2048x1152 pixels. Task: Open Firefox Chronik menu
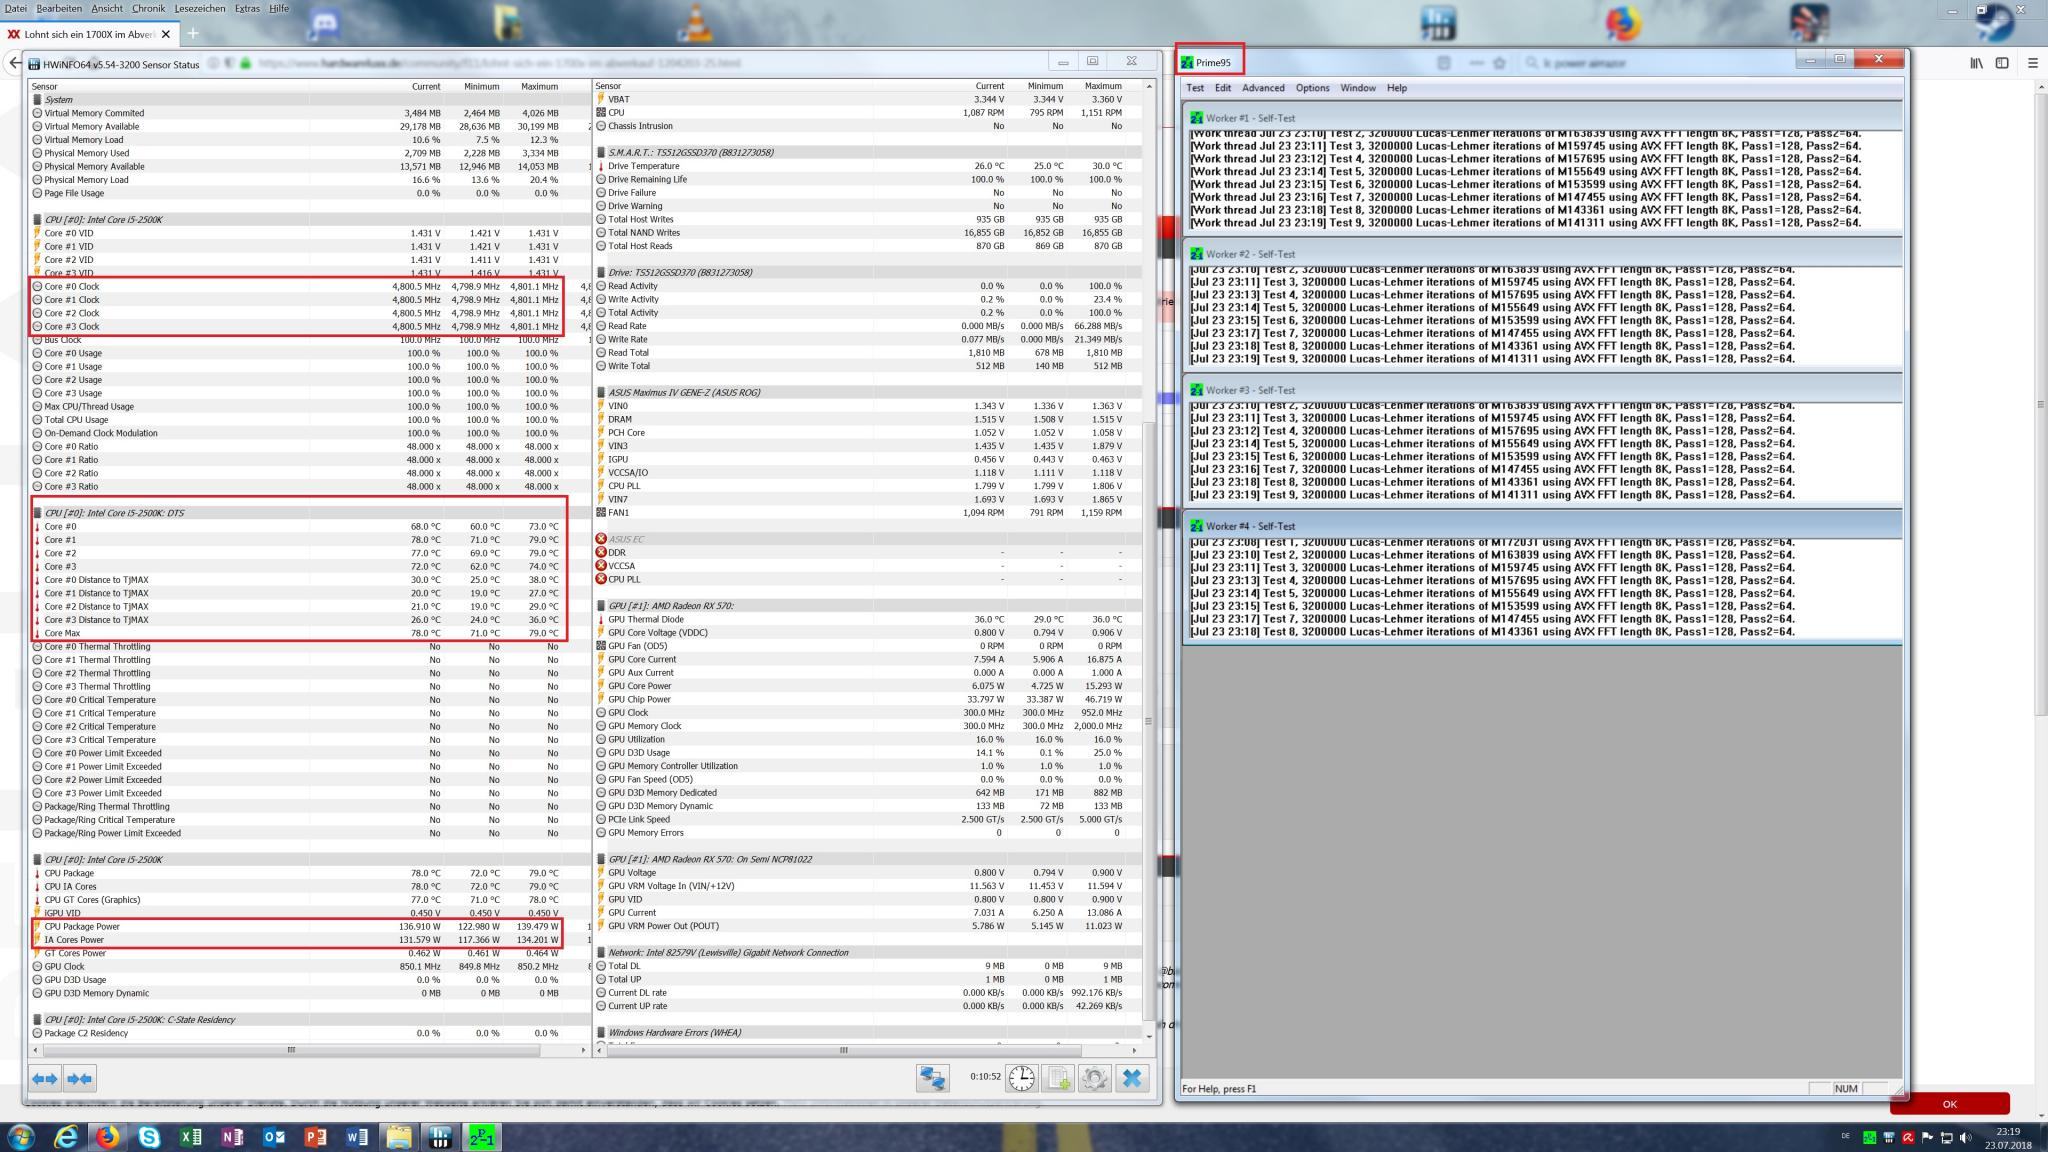click(148, 8)
